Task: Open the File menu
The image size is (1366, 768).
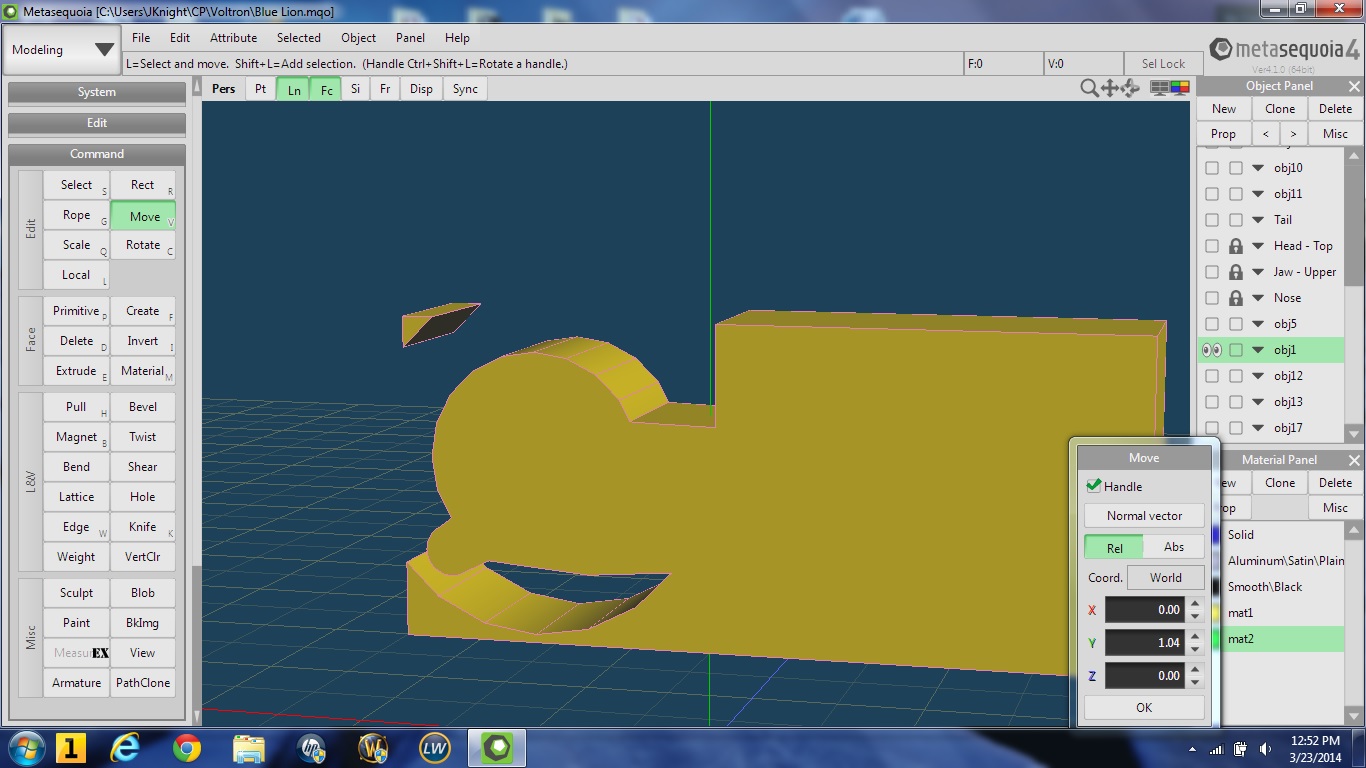Action: pos(141,38)
